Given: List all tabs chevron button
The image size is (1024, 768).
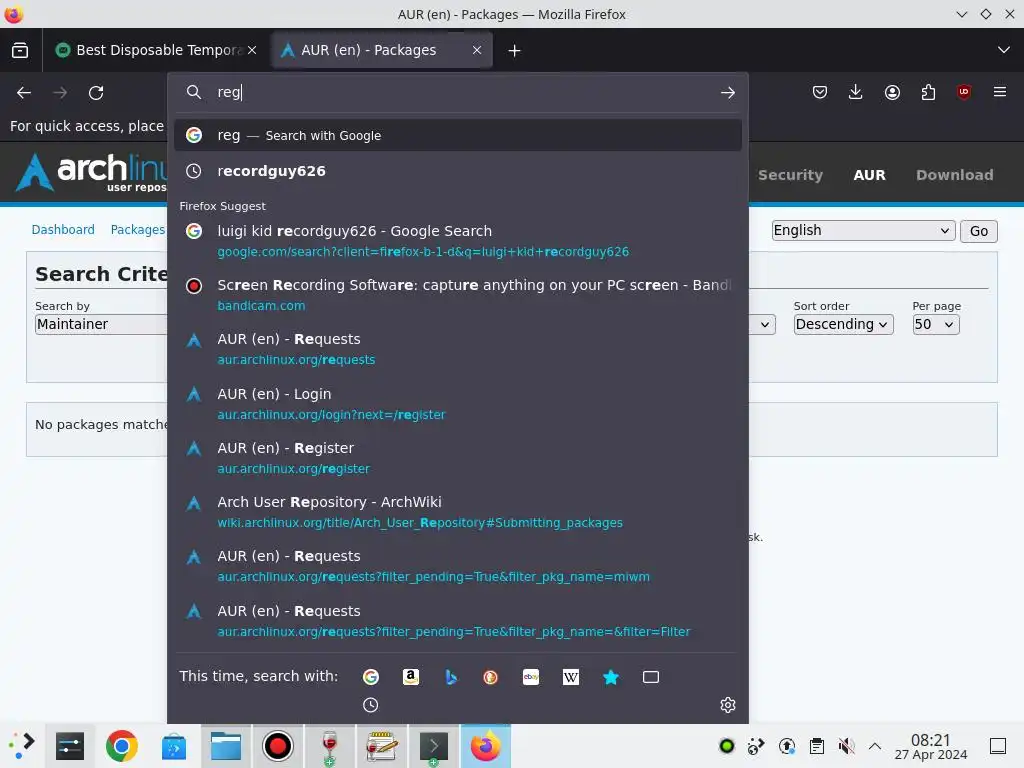Looking at the screenshot, I should pyautogui.click(x=1004, y=50).
